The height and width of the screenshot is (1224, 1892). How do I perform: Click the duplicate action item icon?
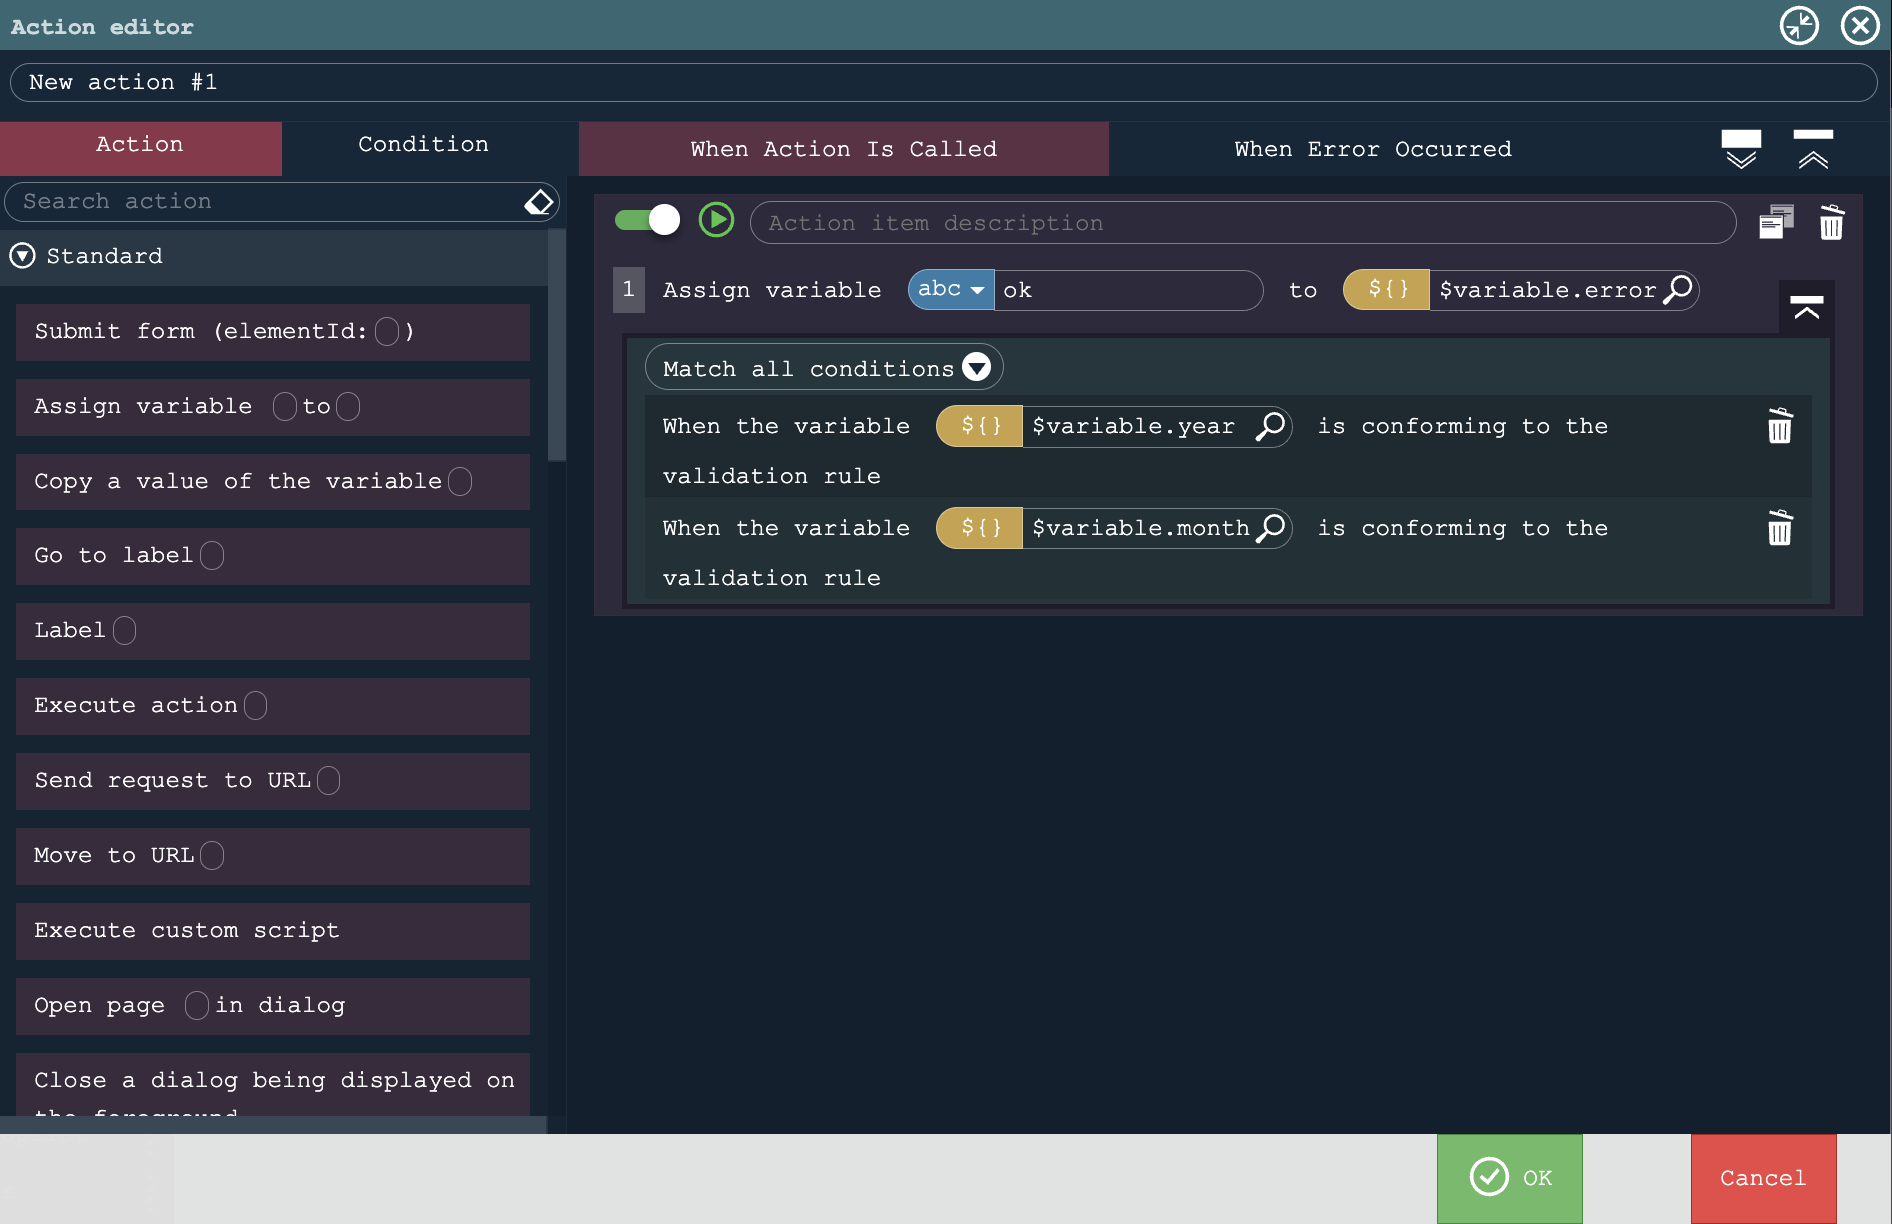(1776, 222)
